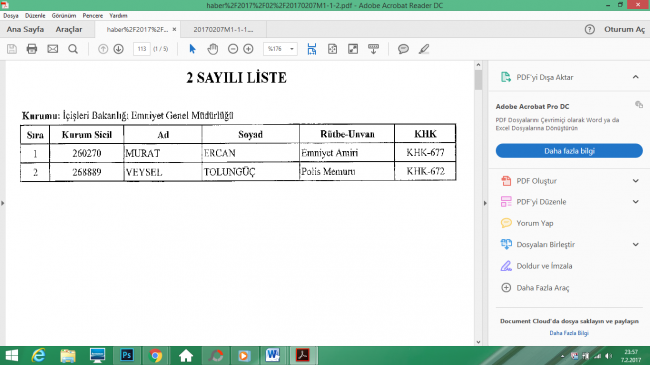Select the Highlight text pen tool
This screenshot has height=365, width=650.
[424, 49]
